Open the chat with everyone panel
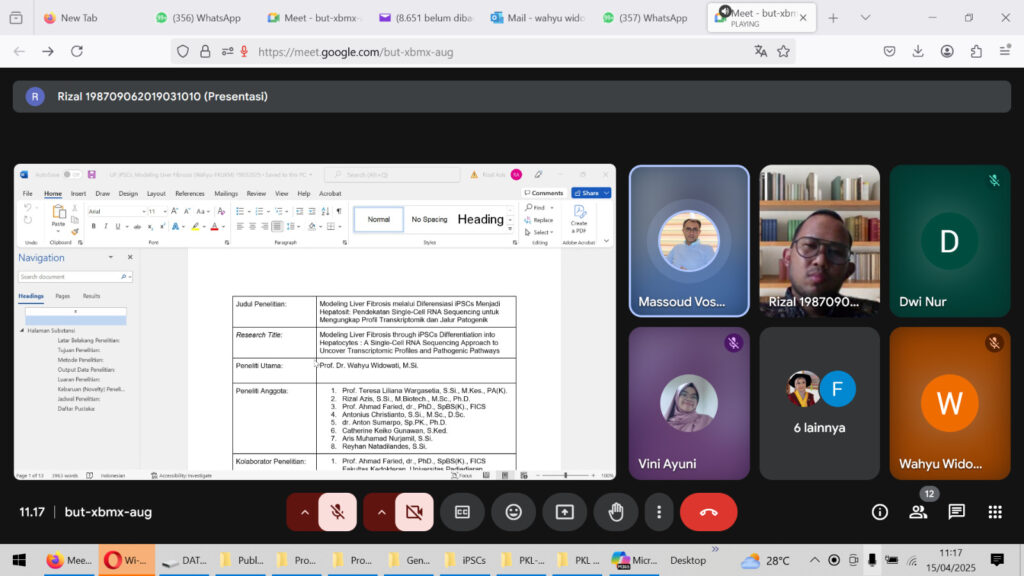 click(956, 512)
